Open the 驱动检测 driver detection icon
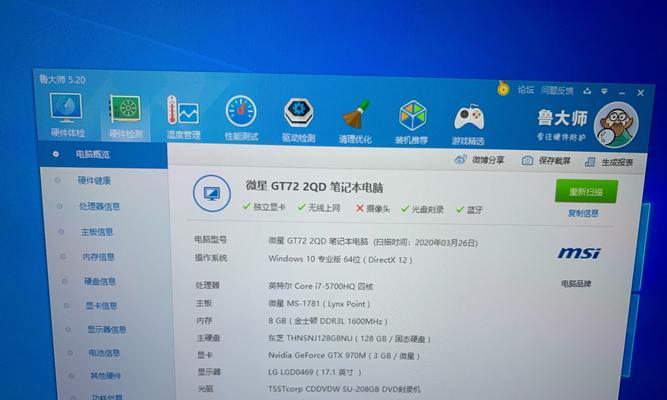This screenshot has width=667, height=400. [299, 120]
